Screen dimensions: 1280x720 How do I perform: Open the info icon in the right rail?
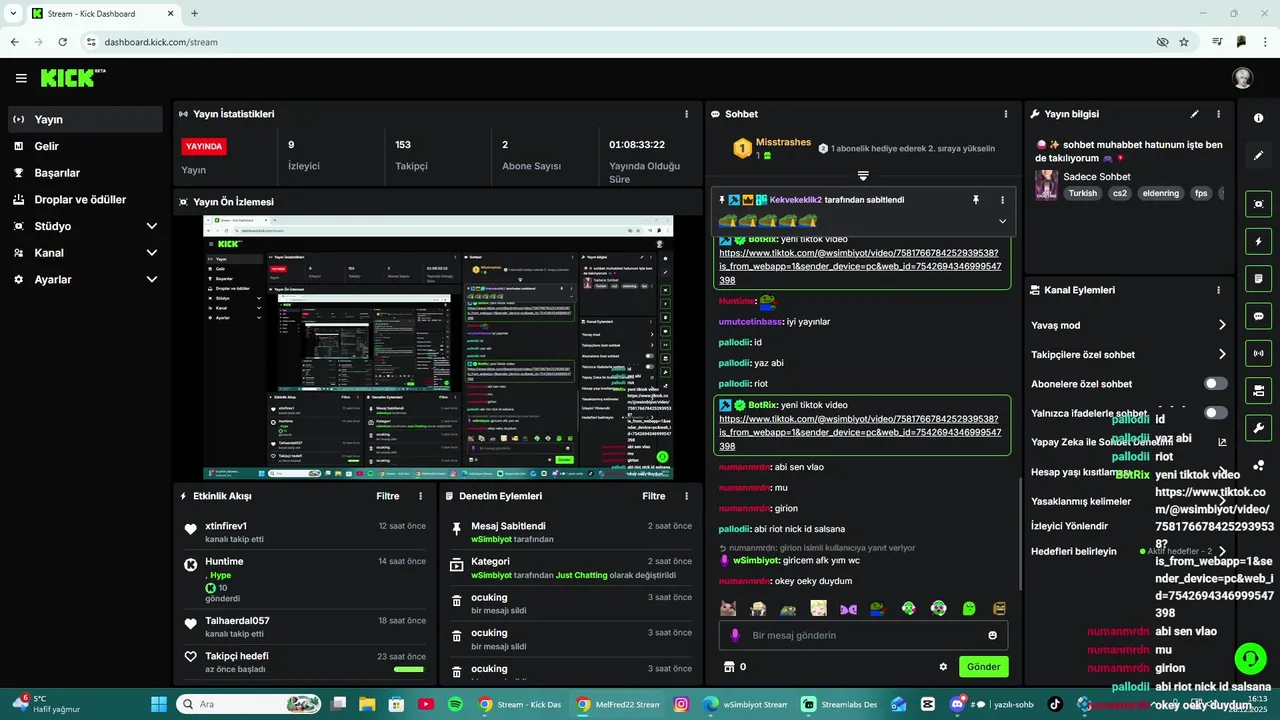tap(1258, 118)
